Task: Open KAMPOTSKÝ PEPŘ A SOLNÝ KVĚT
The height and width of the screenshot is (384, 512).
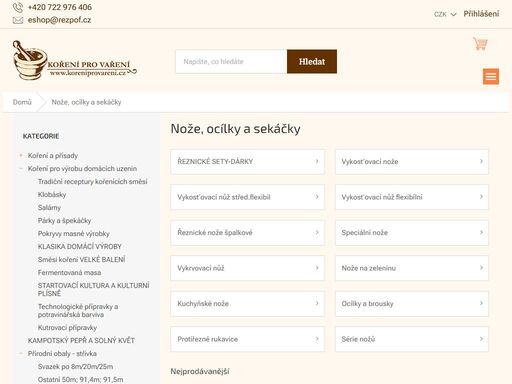Action: coord(81,341)
